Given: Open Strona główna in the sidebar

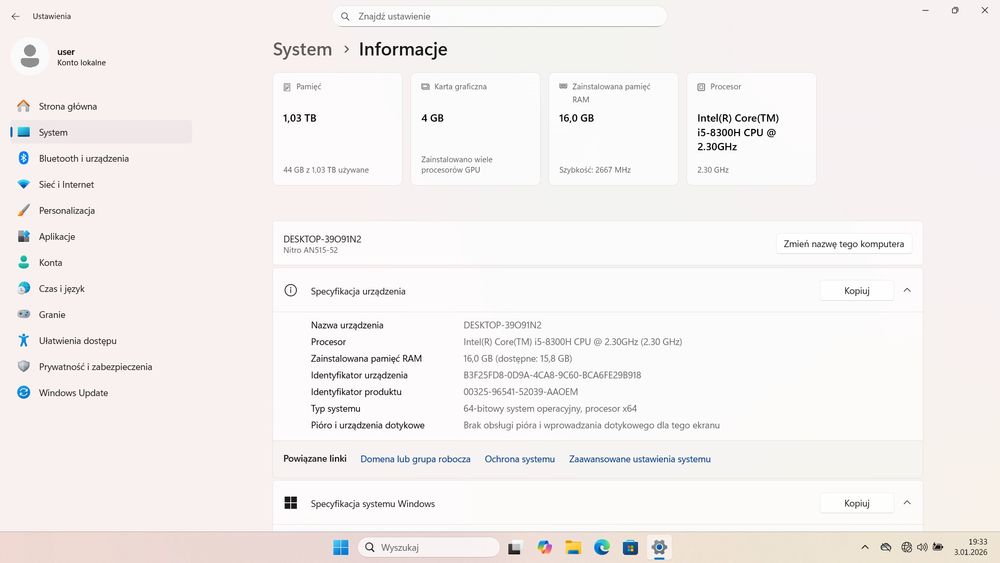Looking at the screenshot, I should (101, 106).
